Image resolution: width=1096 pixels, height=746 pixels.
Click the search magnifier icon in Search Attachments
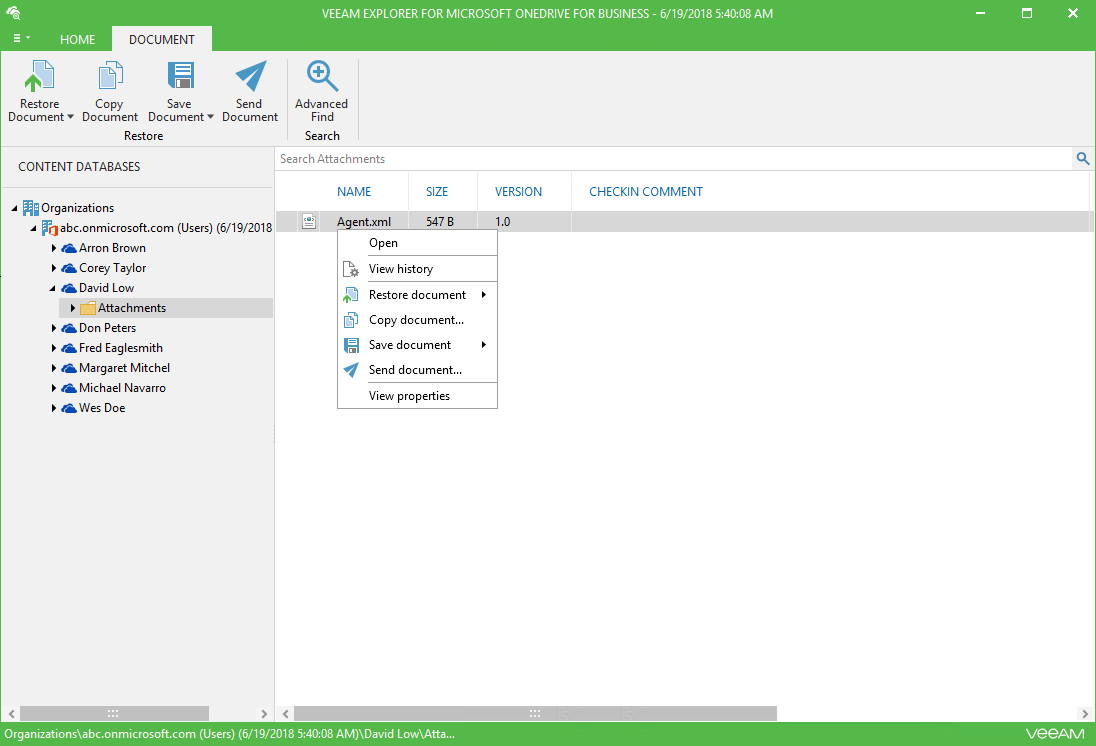click(x=1083, y=159)
